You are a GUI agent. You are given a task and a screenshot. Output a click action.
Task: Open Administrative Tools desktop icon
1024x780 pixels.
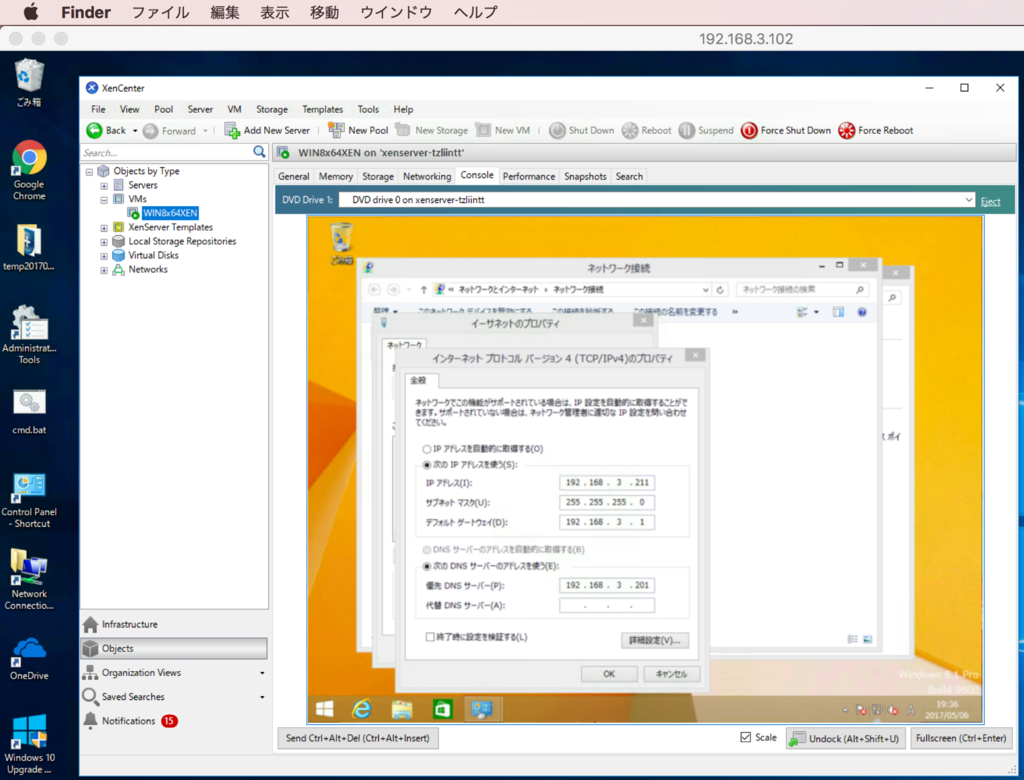coord(29,334)
